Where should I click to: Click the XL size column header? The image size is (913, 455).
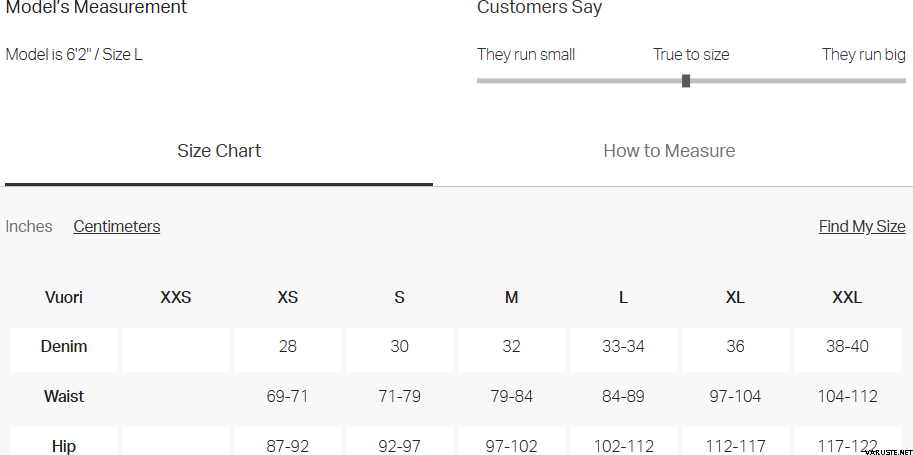(735, 297)
